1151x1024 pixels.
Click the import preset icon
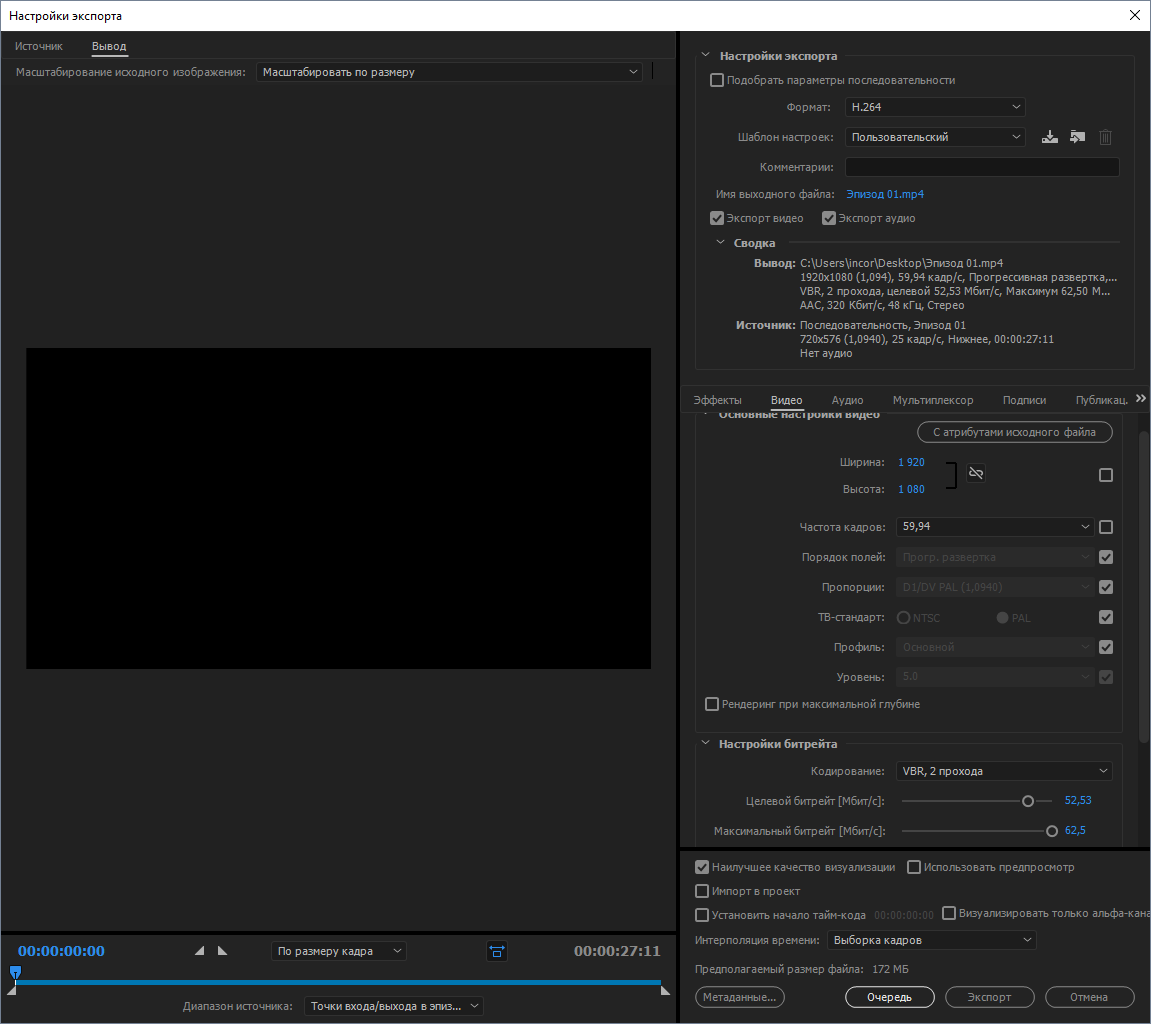pyautogui.click(x=1077, y=137)
